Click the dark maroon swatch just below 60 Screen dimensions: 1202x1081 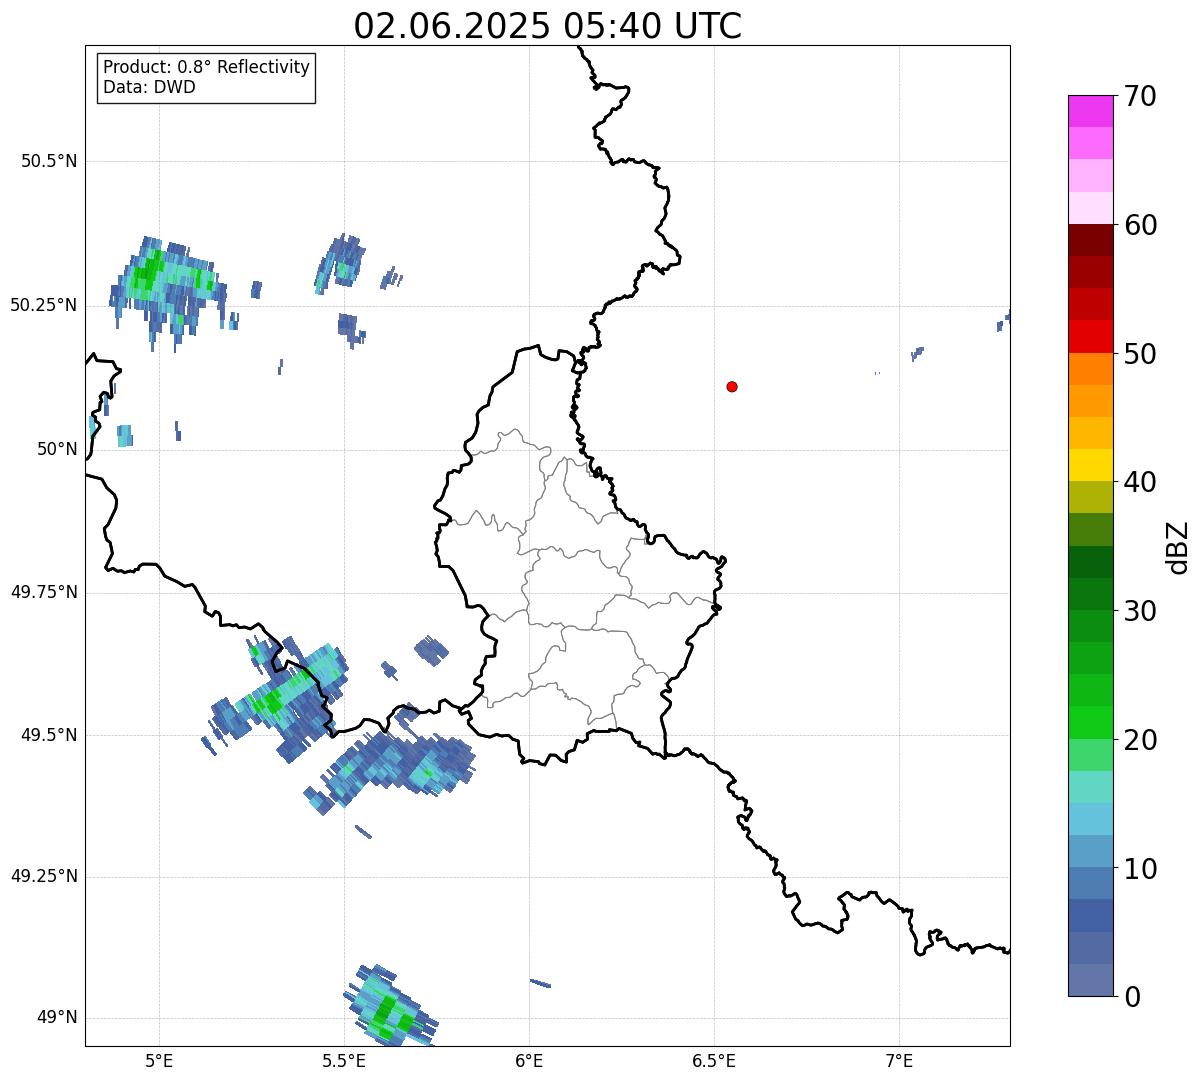point(1090,240)
